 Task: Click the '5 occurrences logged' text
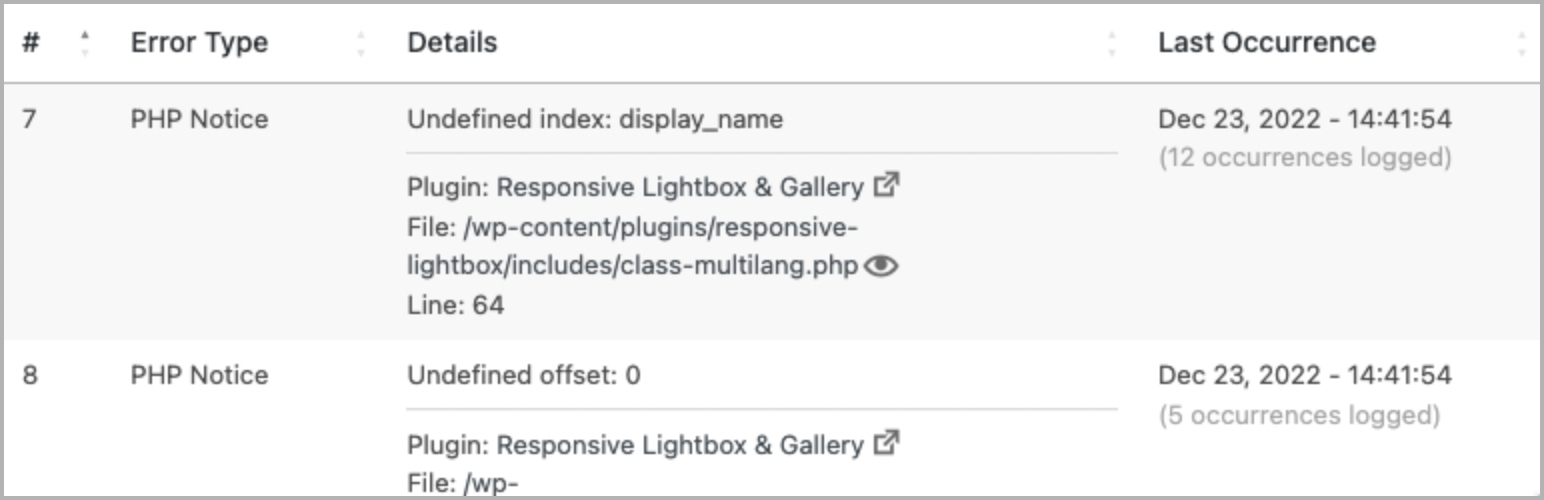(1299, 414)
